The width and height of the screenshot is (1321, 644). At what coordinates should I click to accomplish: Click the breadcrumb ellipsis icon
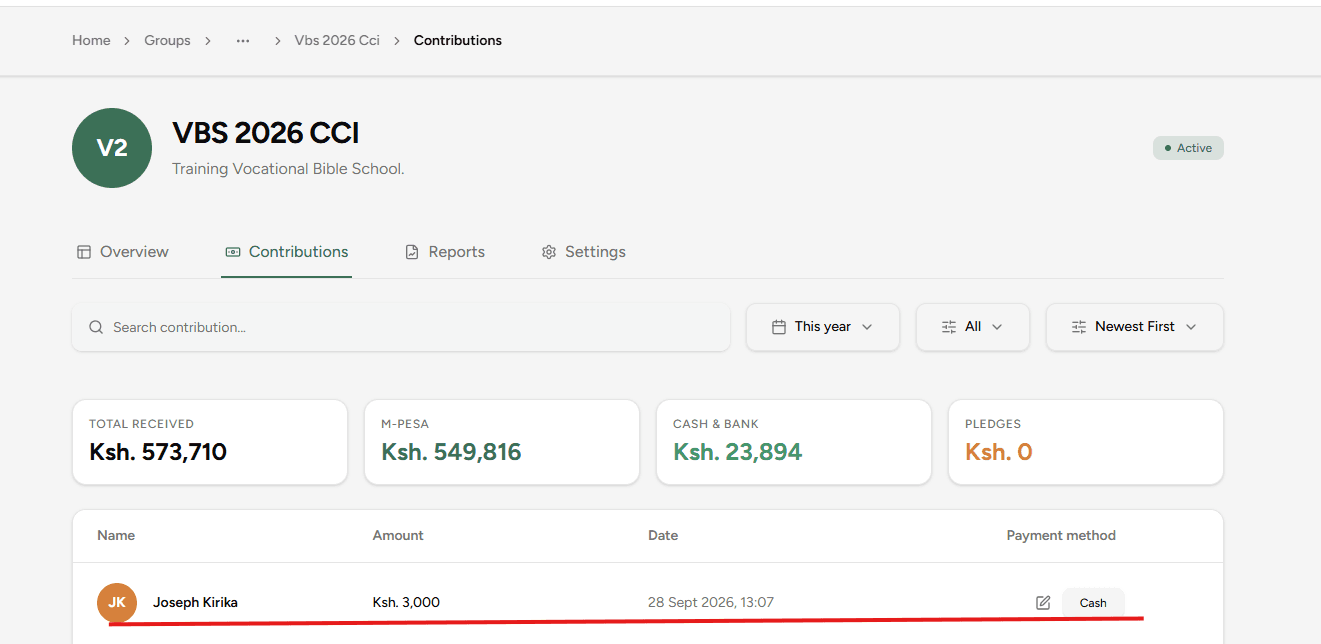(x=243, y=41)
